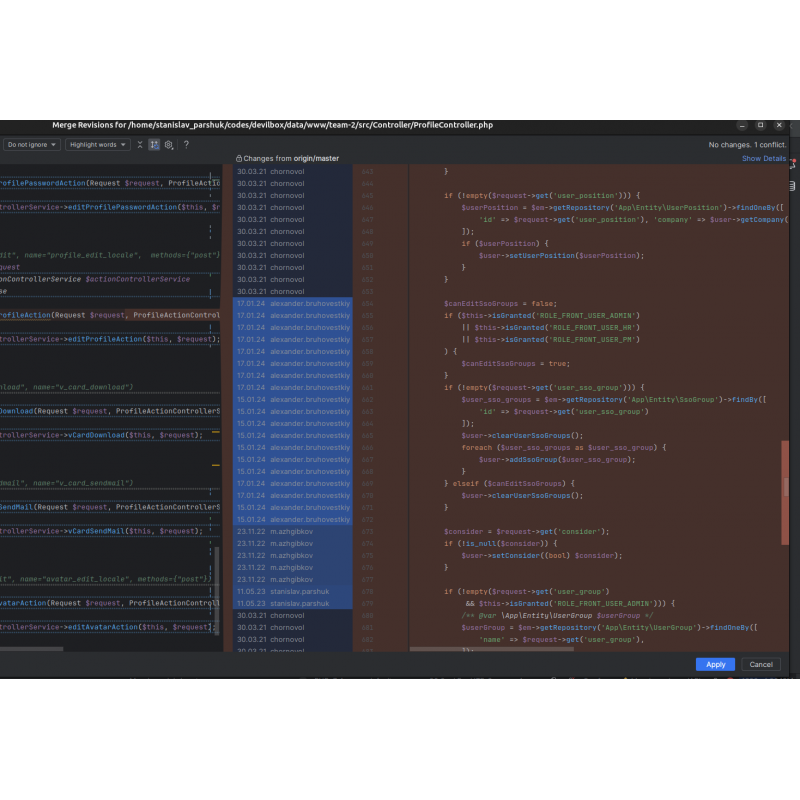Click the horizontal scrollbar under the code pane
The width and height of the screenshot is (800, 800).
[x=490, y=649]
